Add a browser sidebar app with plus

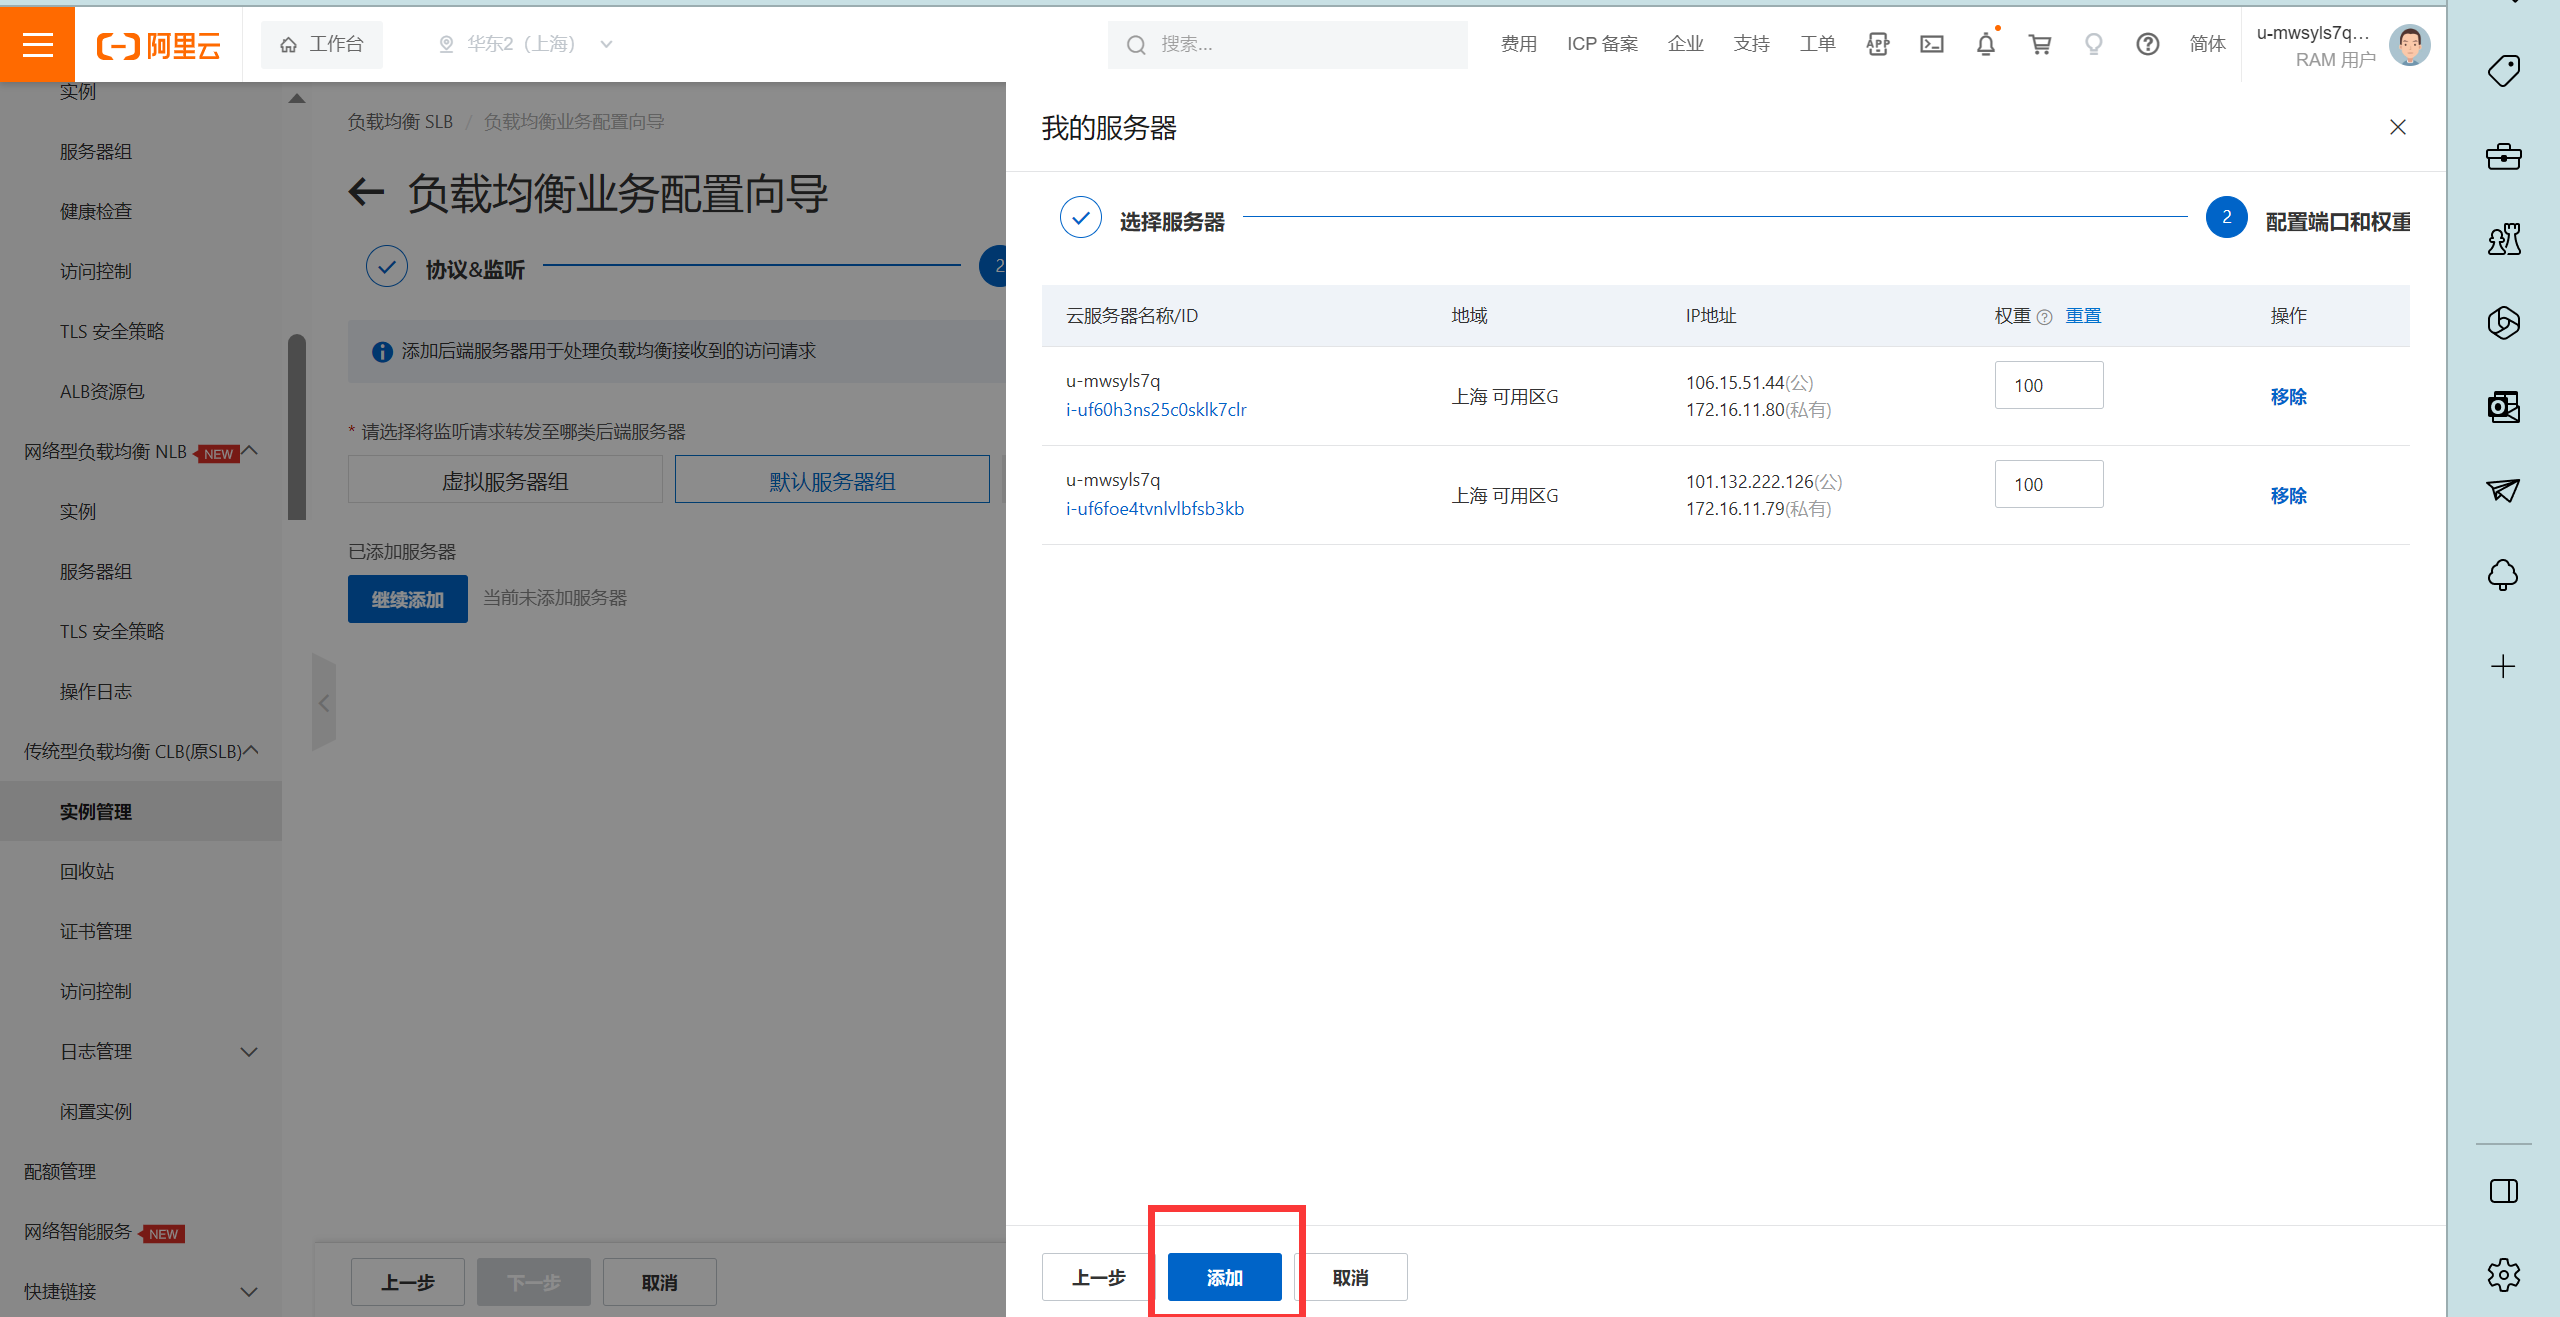[x=2504, y=667]
